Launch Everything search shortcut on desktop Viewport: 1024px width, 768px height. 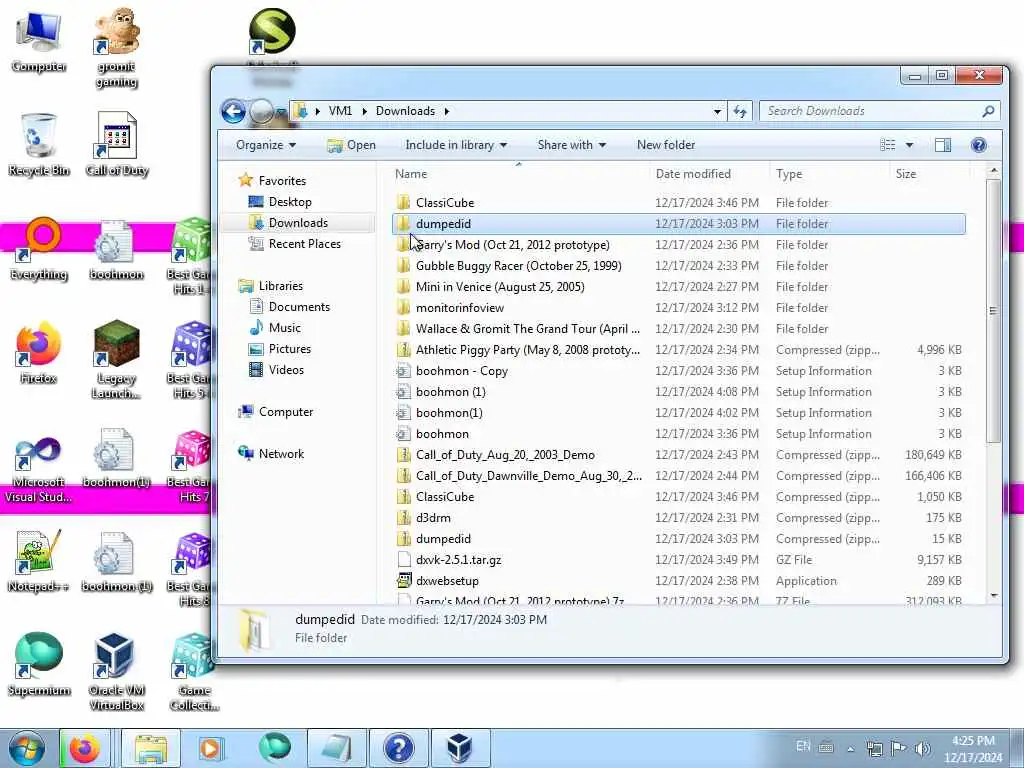point(39,249)
